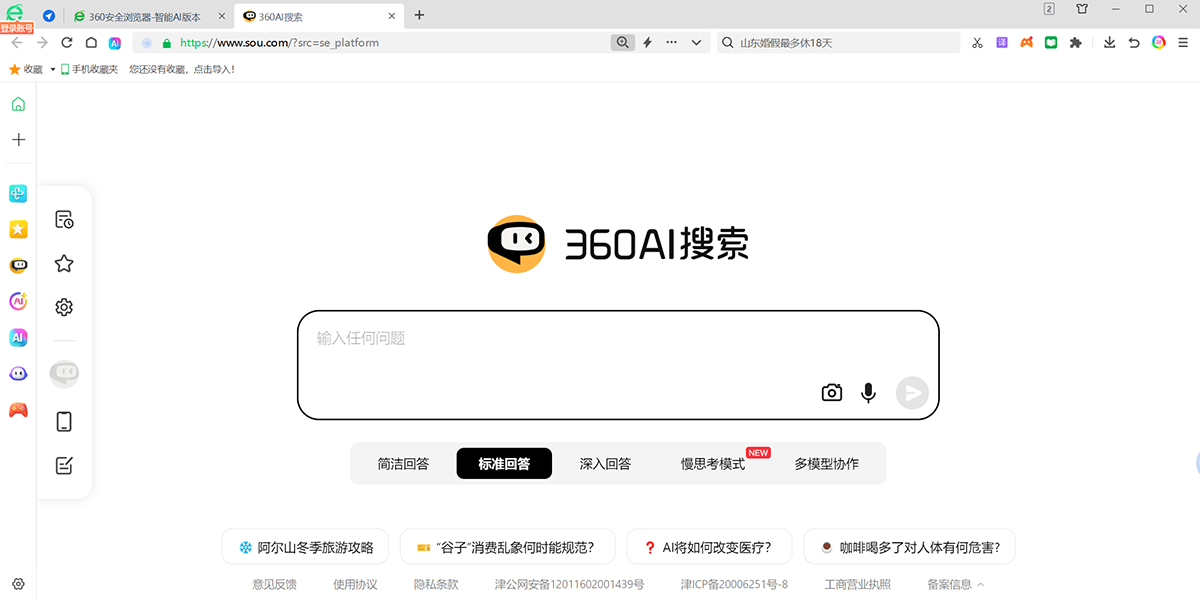Click the send arrow to submit a query

coord(911,392)
